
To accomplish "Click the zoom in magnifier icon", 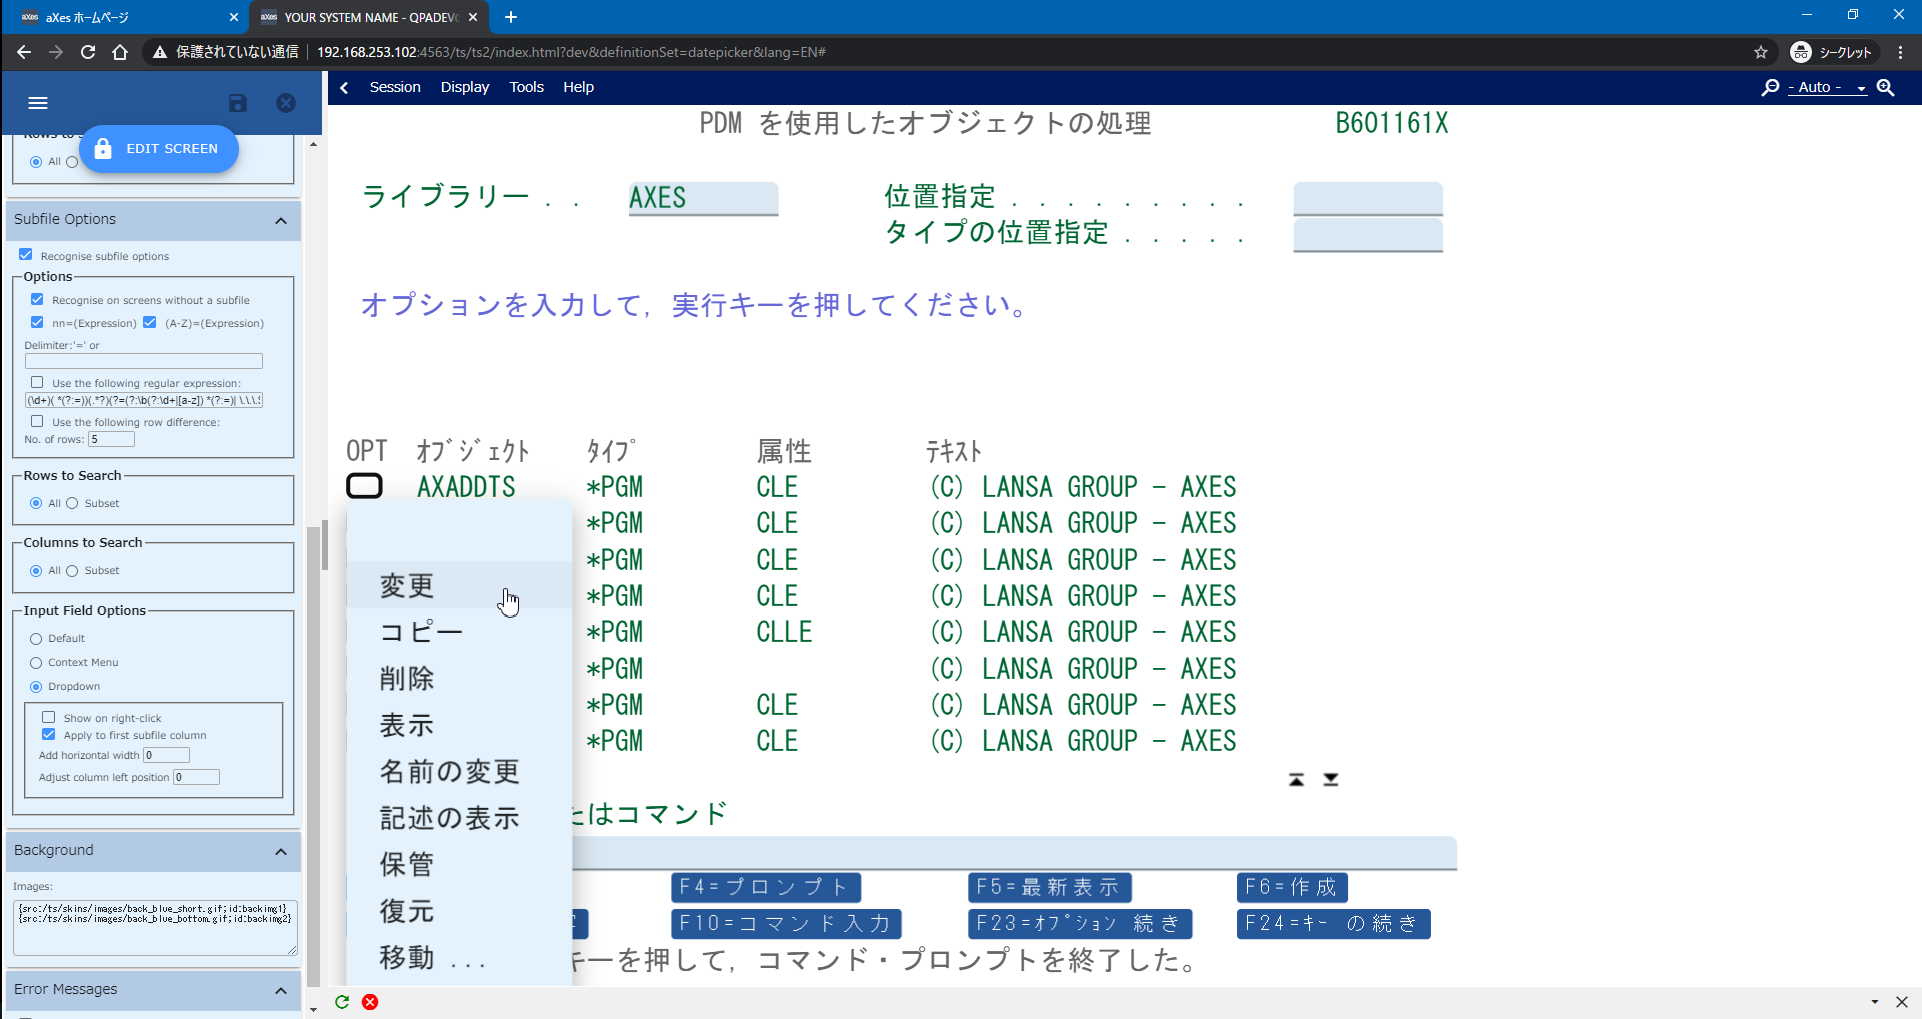I will [x=1886, y=87].
